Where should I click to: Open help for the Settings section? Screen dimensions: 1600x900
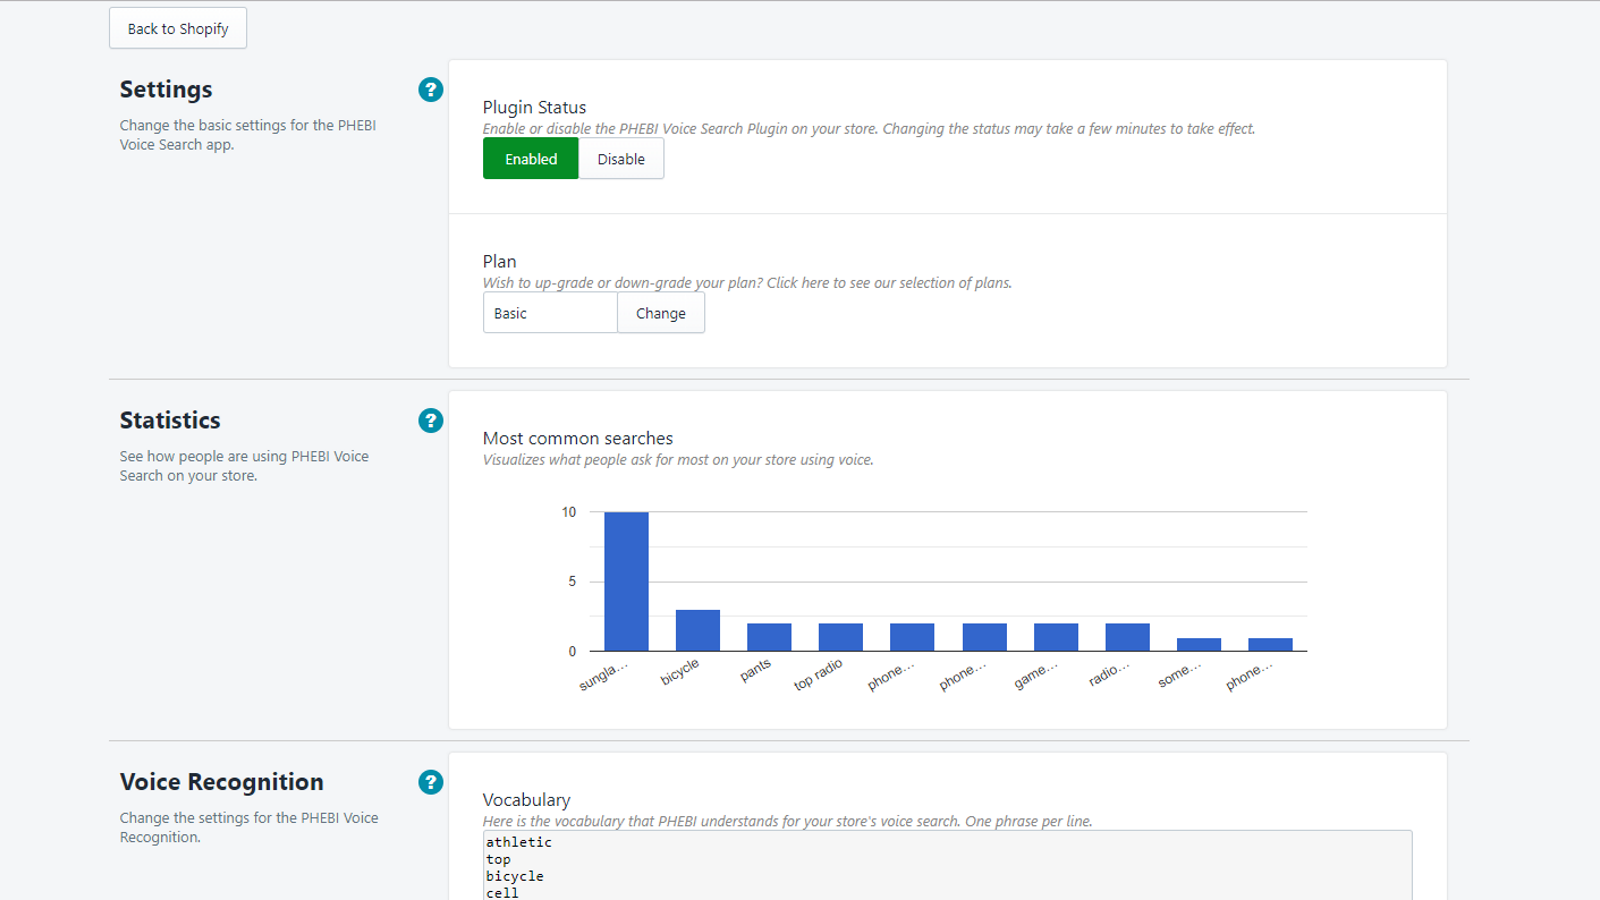click(431, 90)
